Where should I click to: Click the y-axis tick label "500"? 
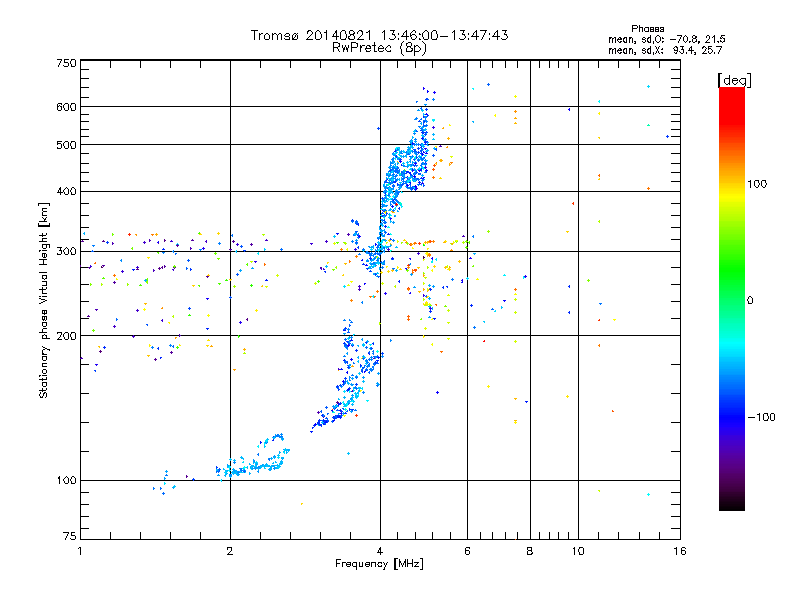66,145
